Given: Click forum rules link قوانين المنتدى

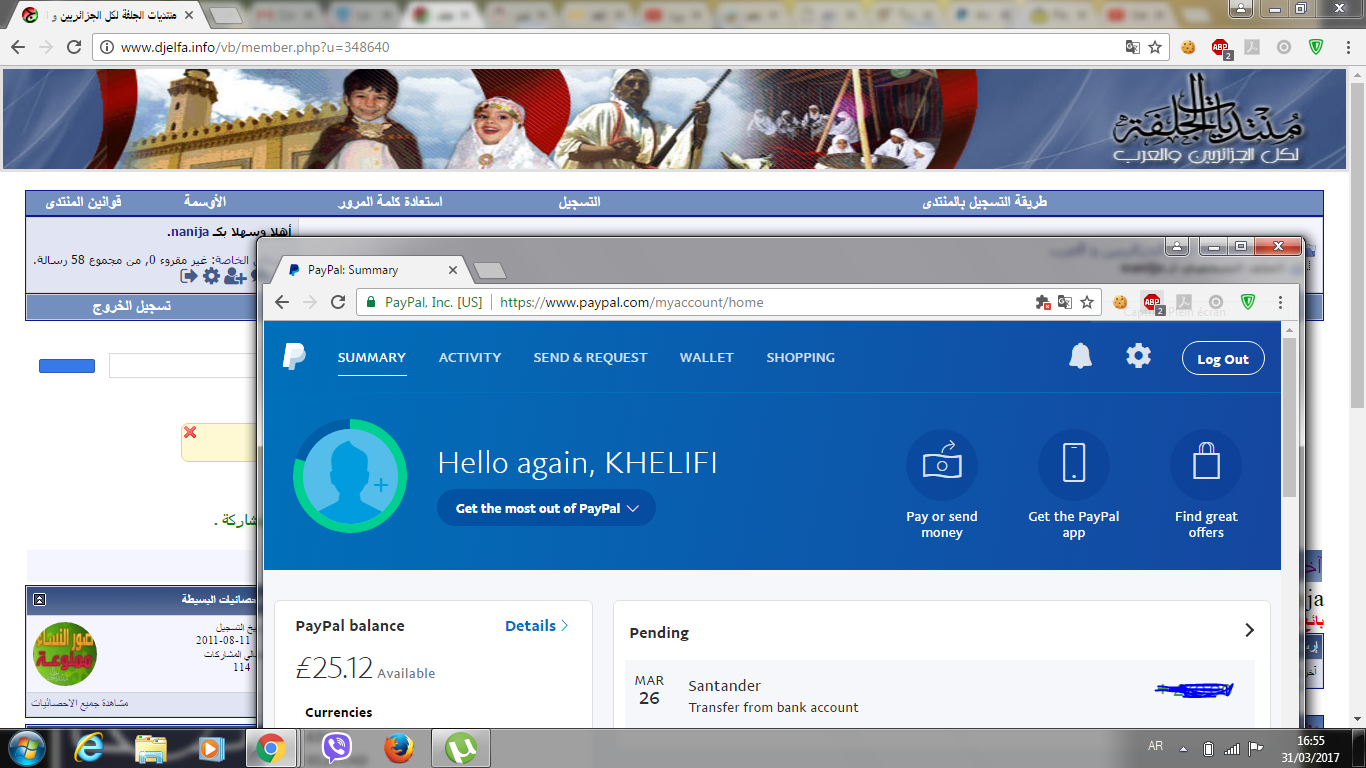Looking at the screenshot, I should pyautogui.click(x=84, y=202).
